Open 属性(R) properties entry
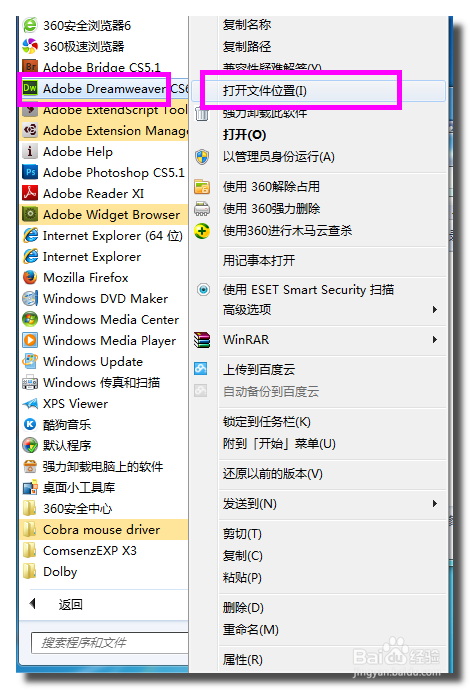This screenshot has width=470, height=690. (242, 660)
